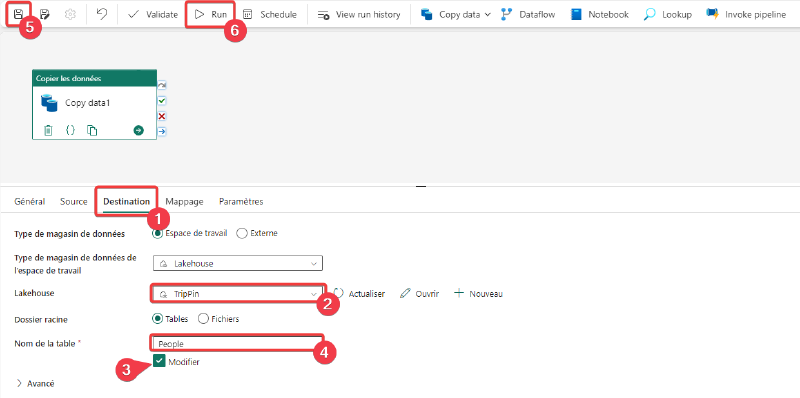
Task: Toggle the Modifier checkbox
Action: (x=160, y=362)
